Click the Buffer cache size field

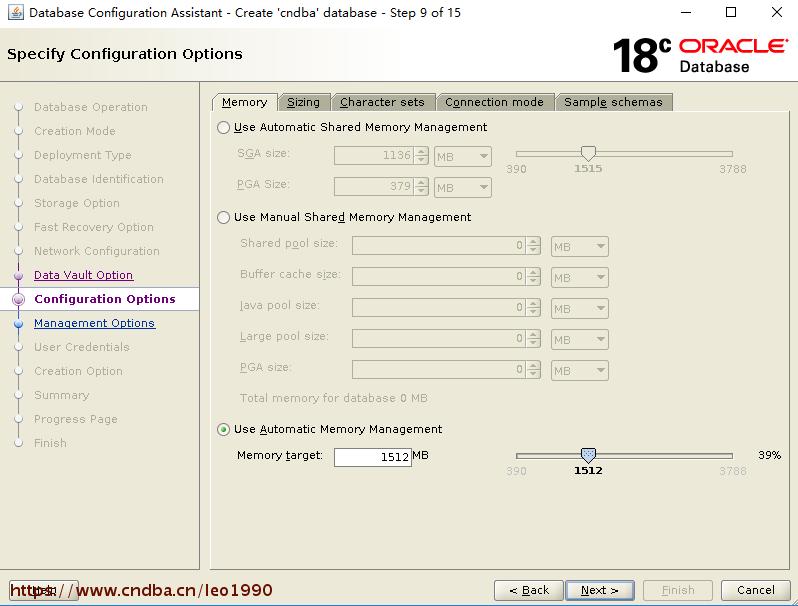(x=439, y=277)
